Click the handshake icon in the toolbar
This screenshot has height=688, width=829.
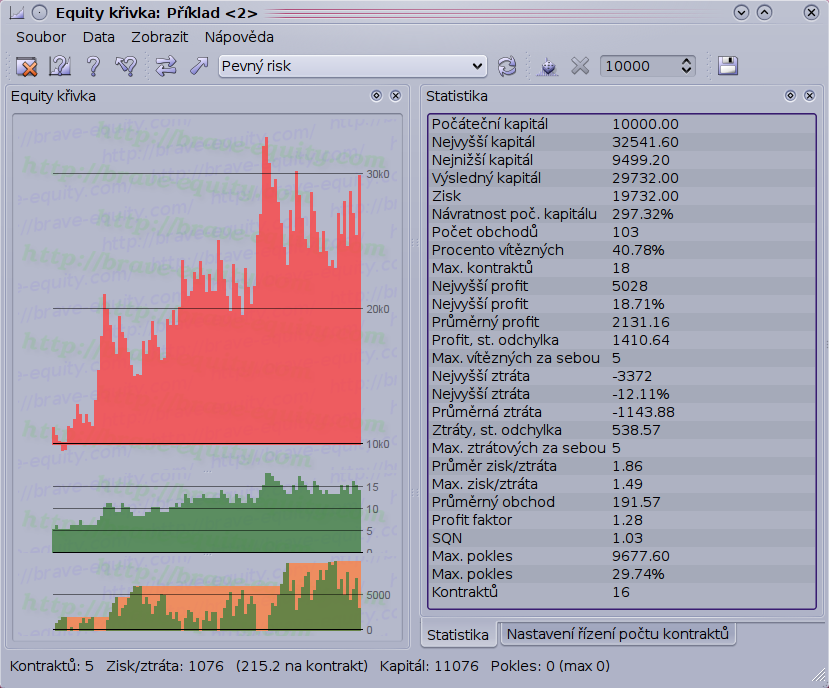tap(125, 66)
